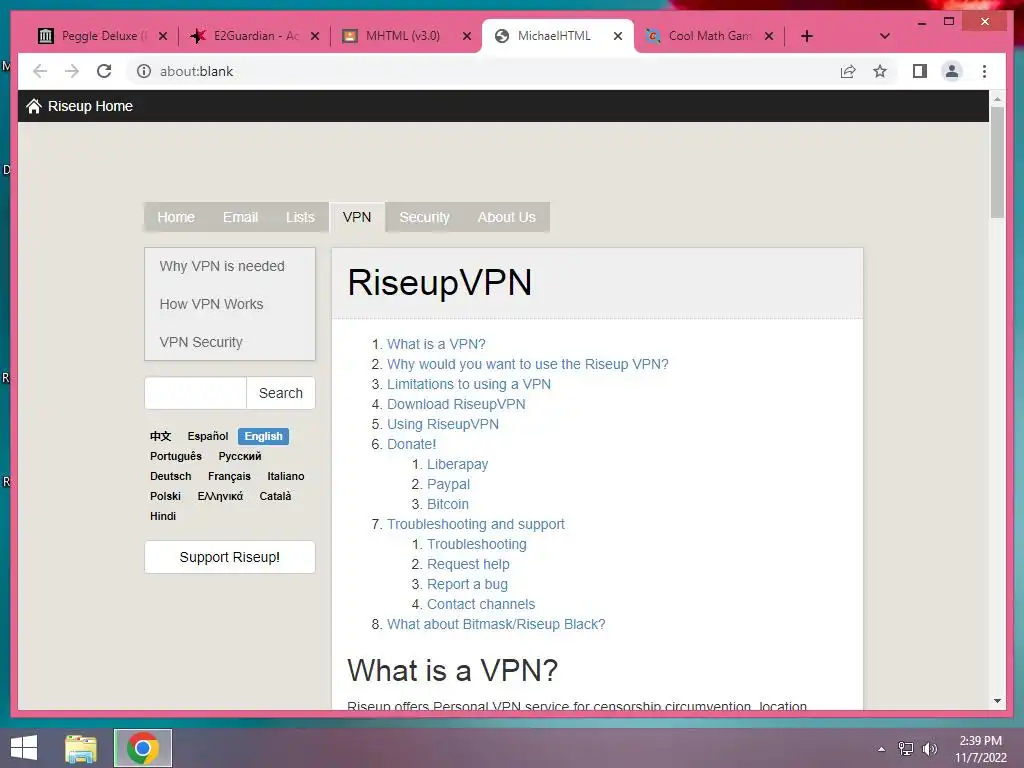Jump to What is a VPN? contents link
1024x768 pixels.
pos(436,344)
